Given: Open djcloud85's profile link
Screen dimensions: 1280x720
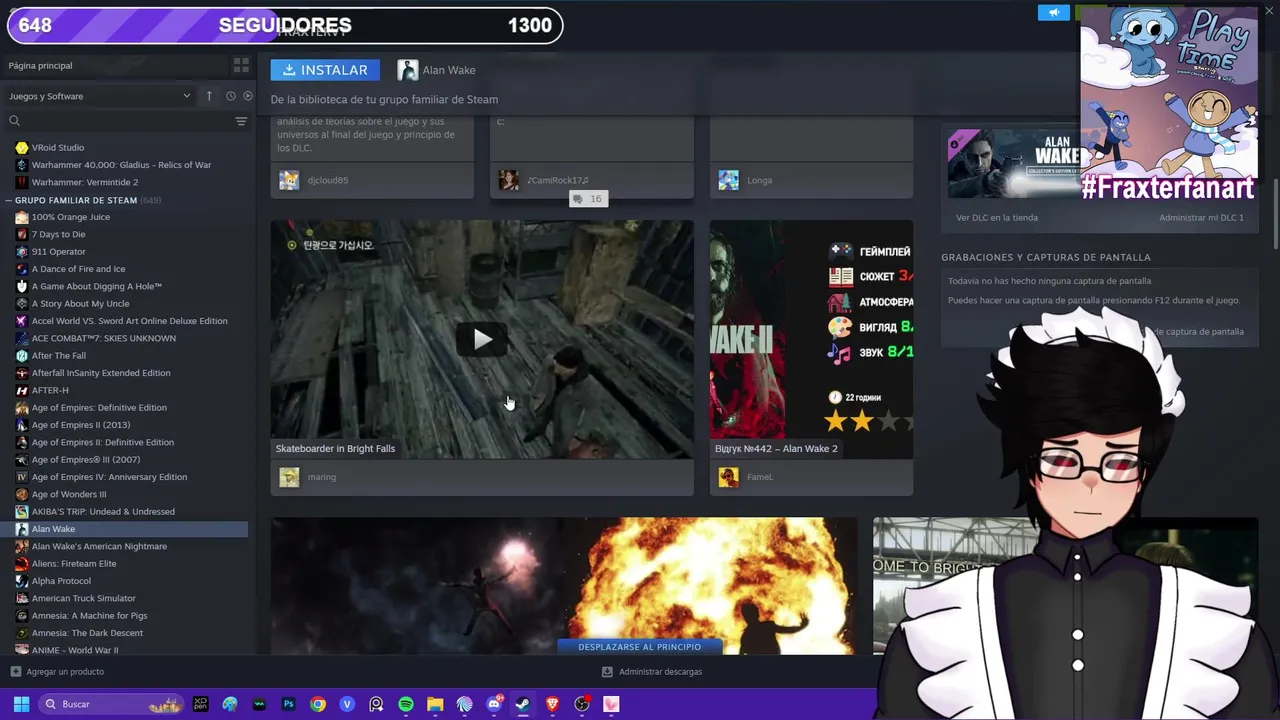Looking at the screenshot, I should tap(327, 180).
